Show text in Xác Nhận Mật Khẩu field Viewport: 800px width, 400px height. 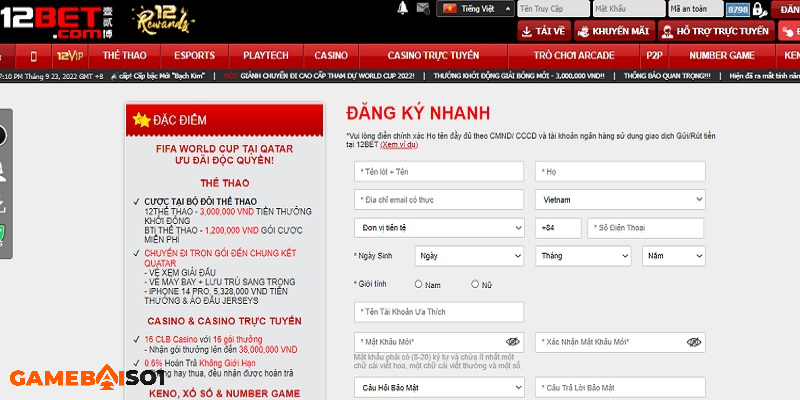coord(694,342)
